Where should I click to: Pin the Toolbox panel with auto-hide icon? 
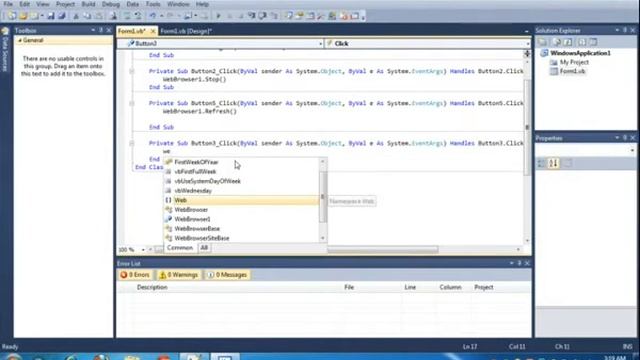click(x=101, y=30)
